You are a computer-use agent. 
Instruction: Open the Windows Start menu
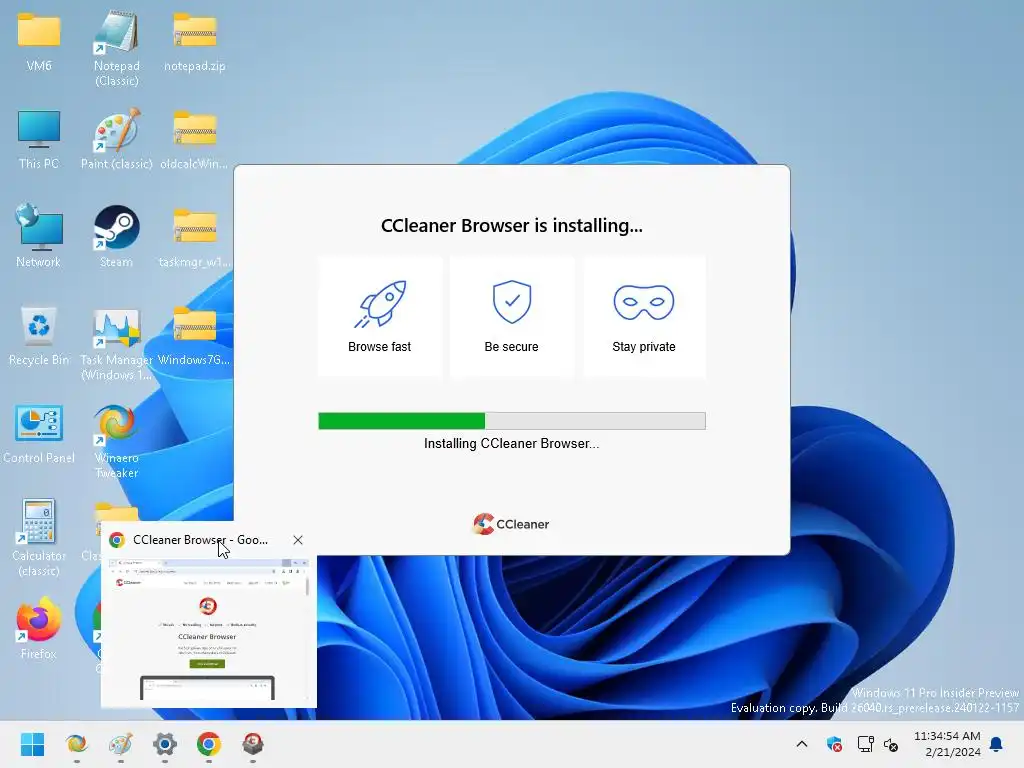(33, 744)
